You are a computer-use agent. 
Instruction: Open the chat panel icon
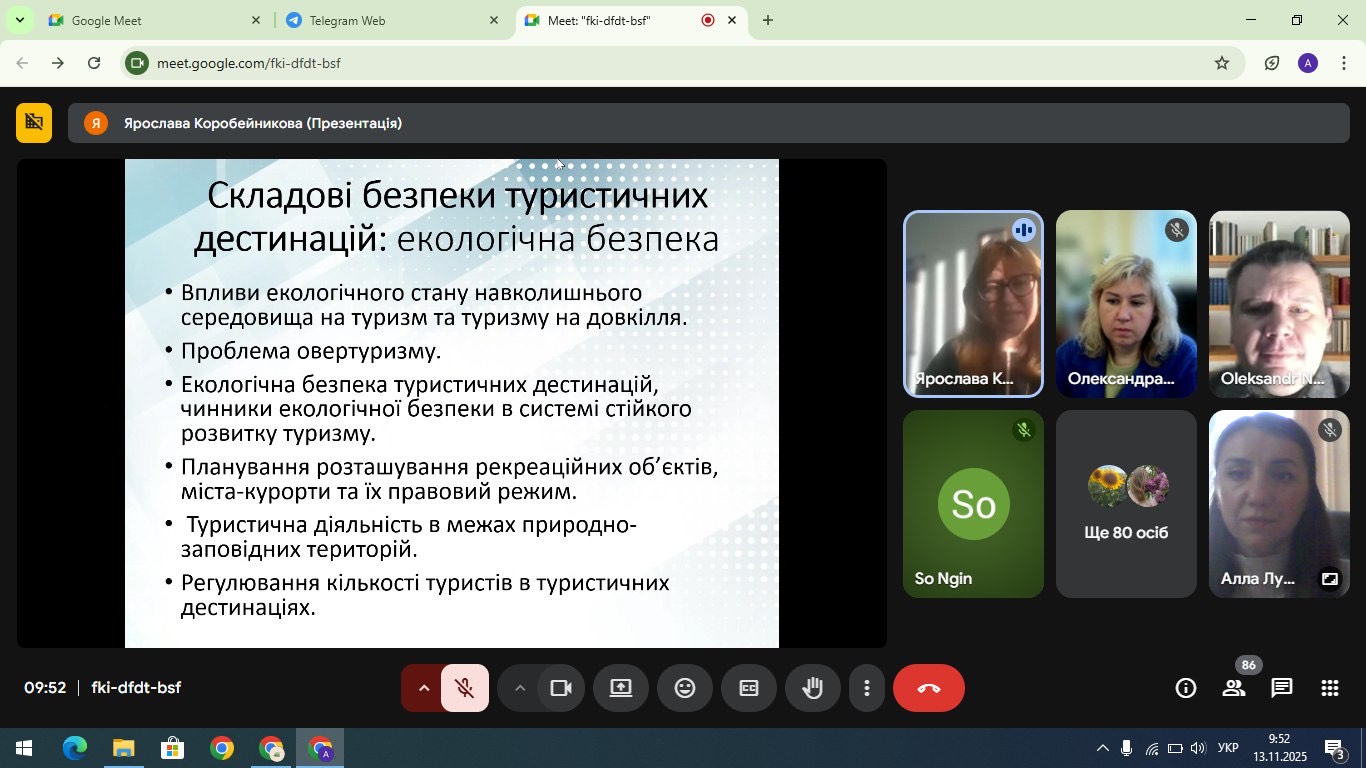[x=1282, y=688]
